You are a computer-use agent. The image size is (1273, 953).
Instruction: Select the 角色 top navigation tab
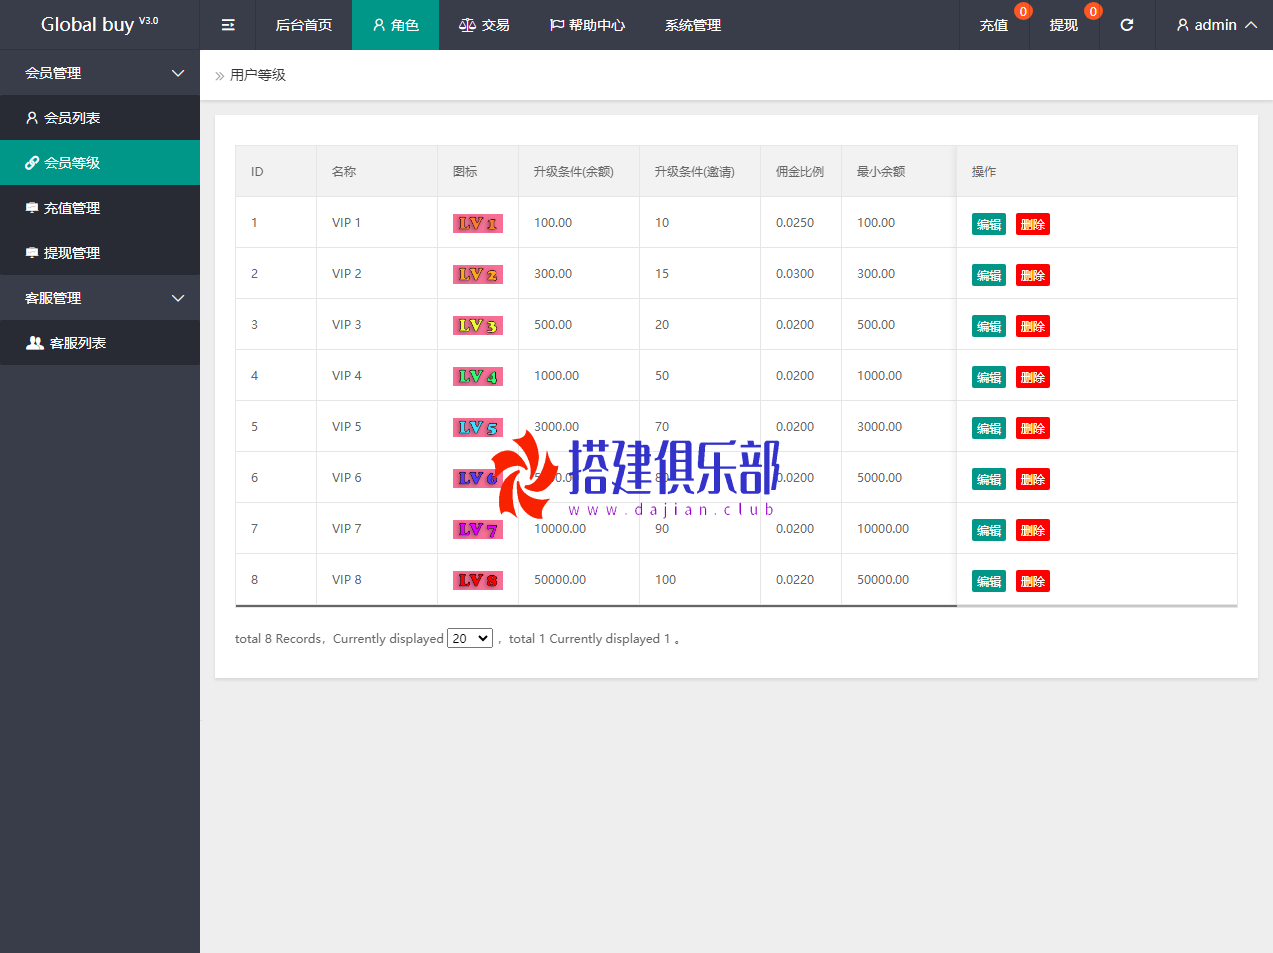pyautogui.click(x=395, y=25)
